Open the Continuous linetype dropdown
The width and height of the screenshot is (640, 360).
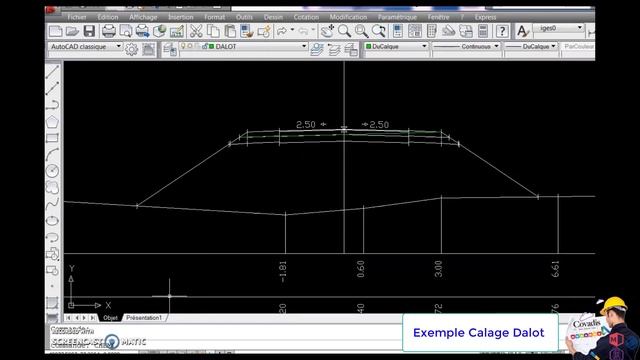click(496, 46)
